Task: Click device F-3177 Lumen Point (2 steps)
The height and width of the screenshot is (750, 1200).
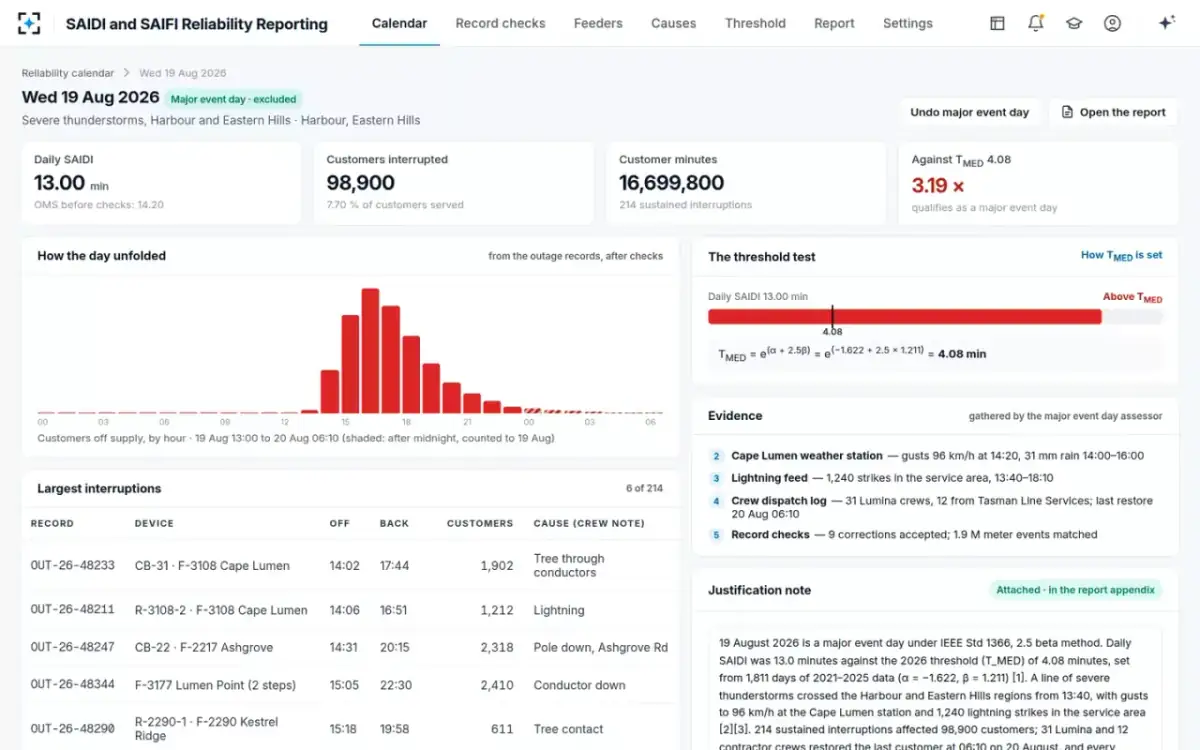Action: (x=215, y=685)
